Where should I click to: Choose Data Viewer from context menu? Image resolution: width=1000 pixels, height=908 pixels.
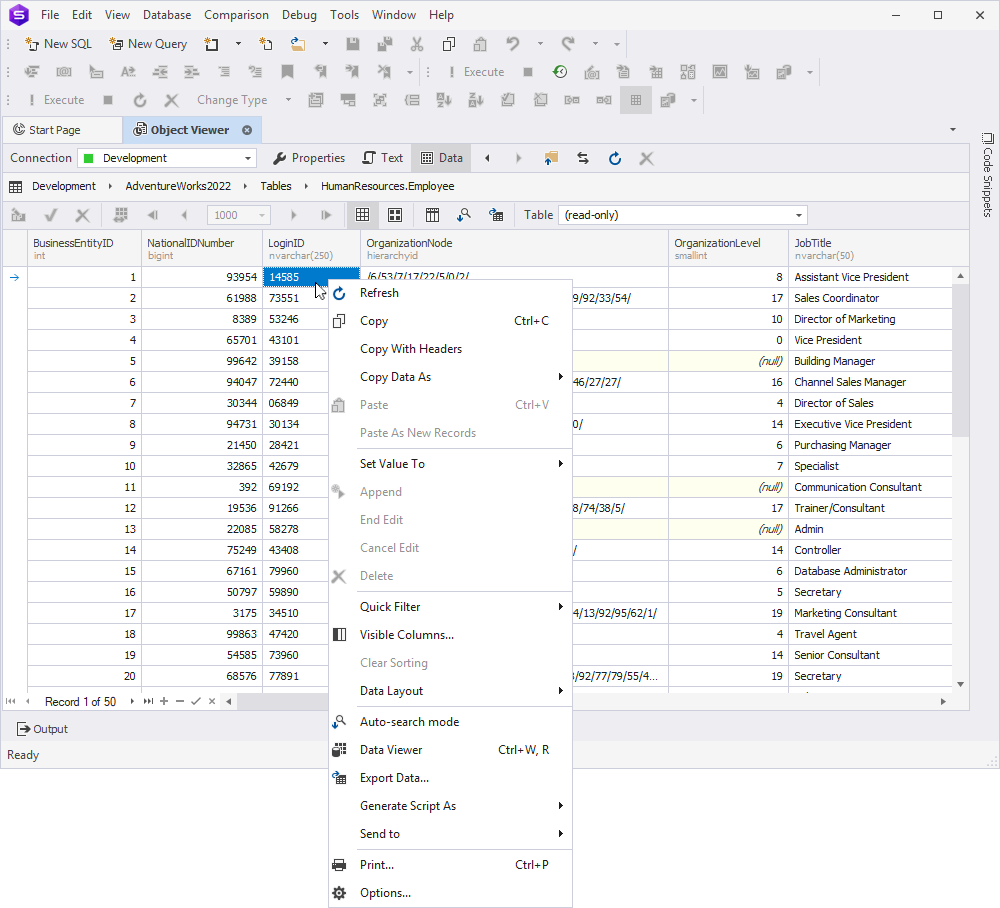coord(450,749)
